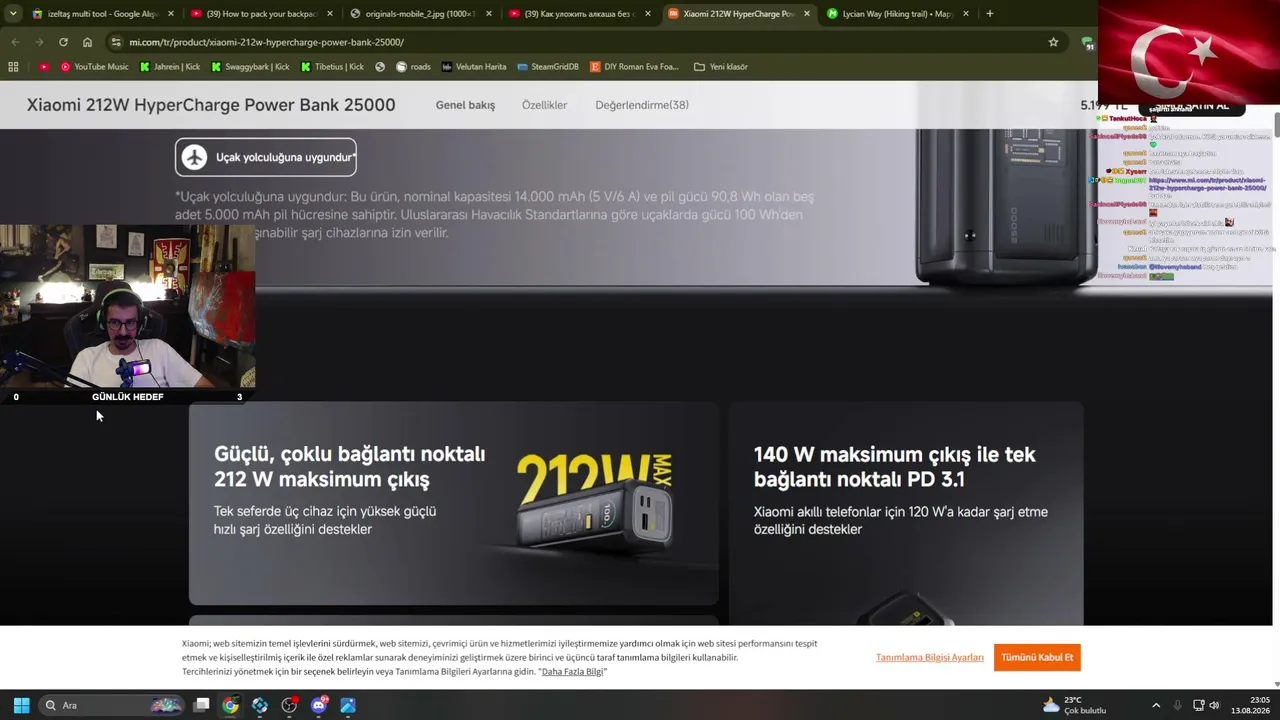Open the browser home page icon
The height and width of the screenshot is (720, 1280).
87,42
